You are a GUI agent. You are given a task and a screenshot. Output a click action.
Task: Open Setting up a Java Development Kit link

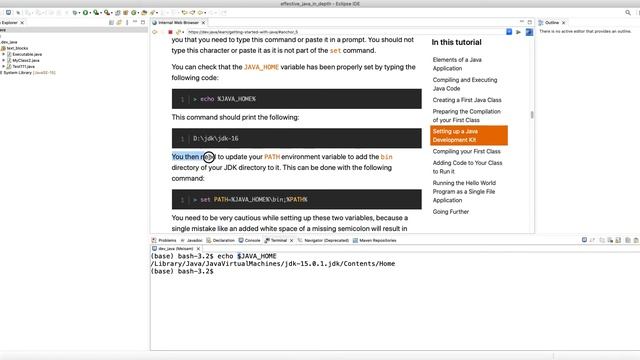click(x=469, y=136)
